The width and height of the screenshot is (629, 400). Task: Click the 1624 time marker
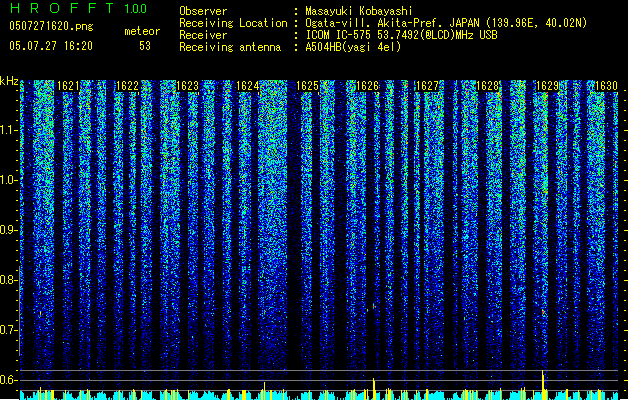click(248, 86)
